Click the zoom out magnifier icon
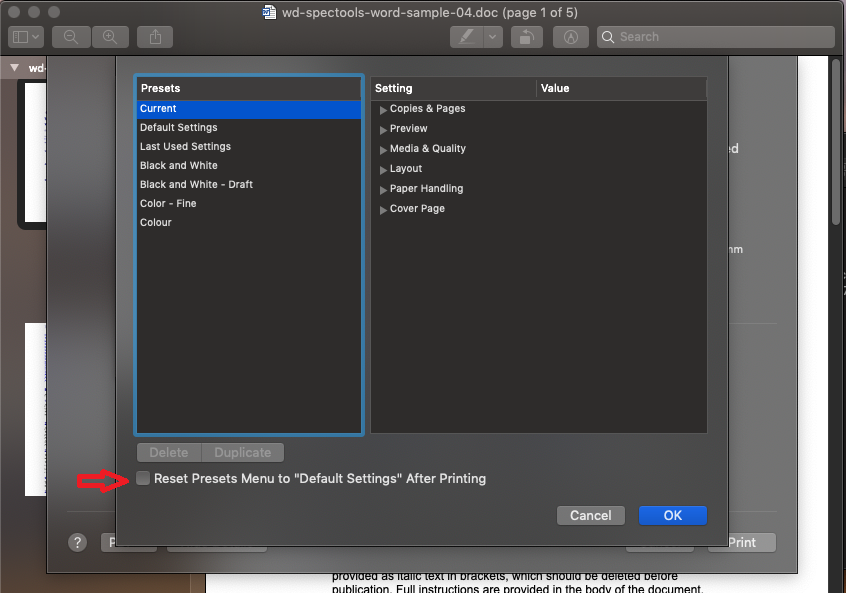The image size is (846, 593). coord(71,37)
